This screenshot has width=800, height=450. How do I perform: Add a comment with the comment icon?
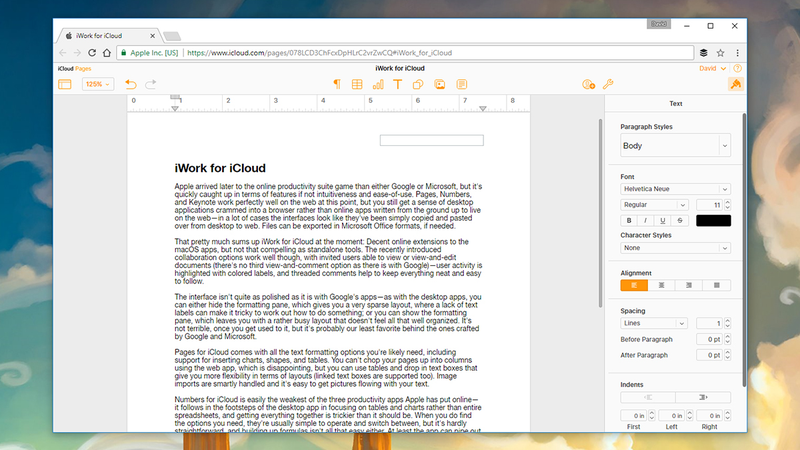coord(462,84)
